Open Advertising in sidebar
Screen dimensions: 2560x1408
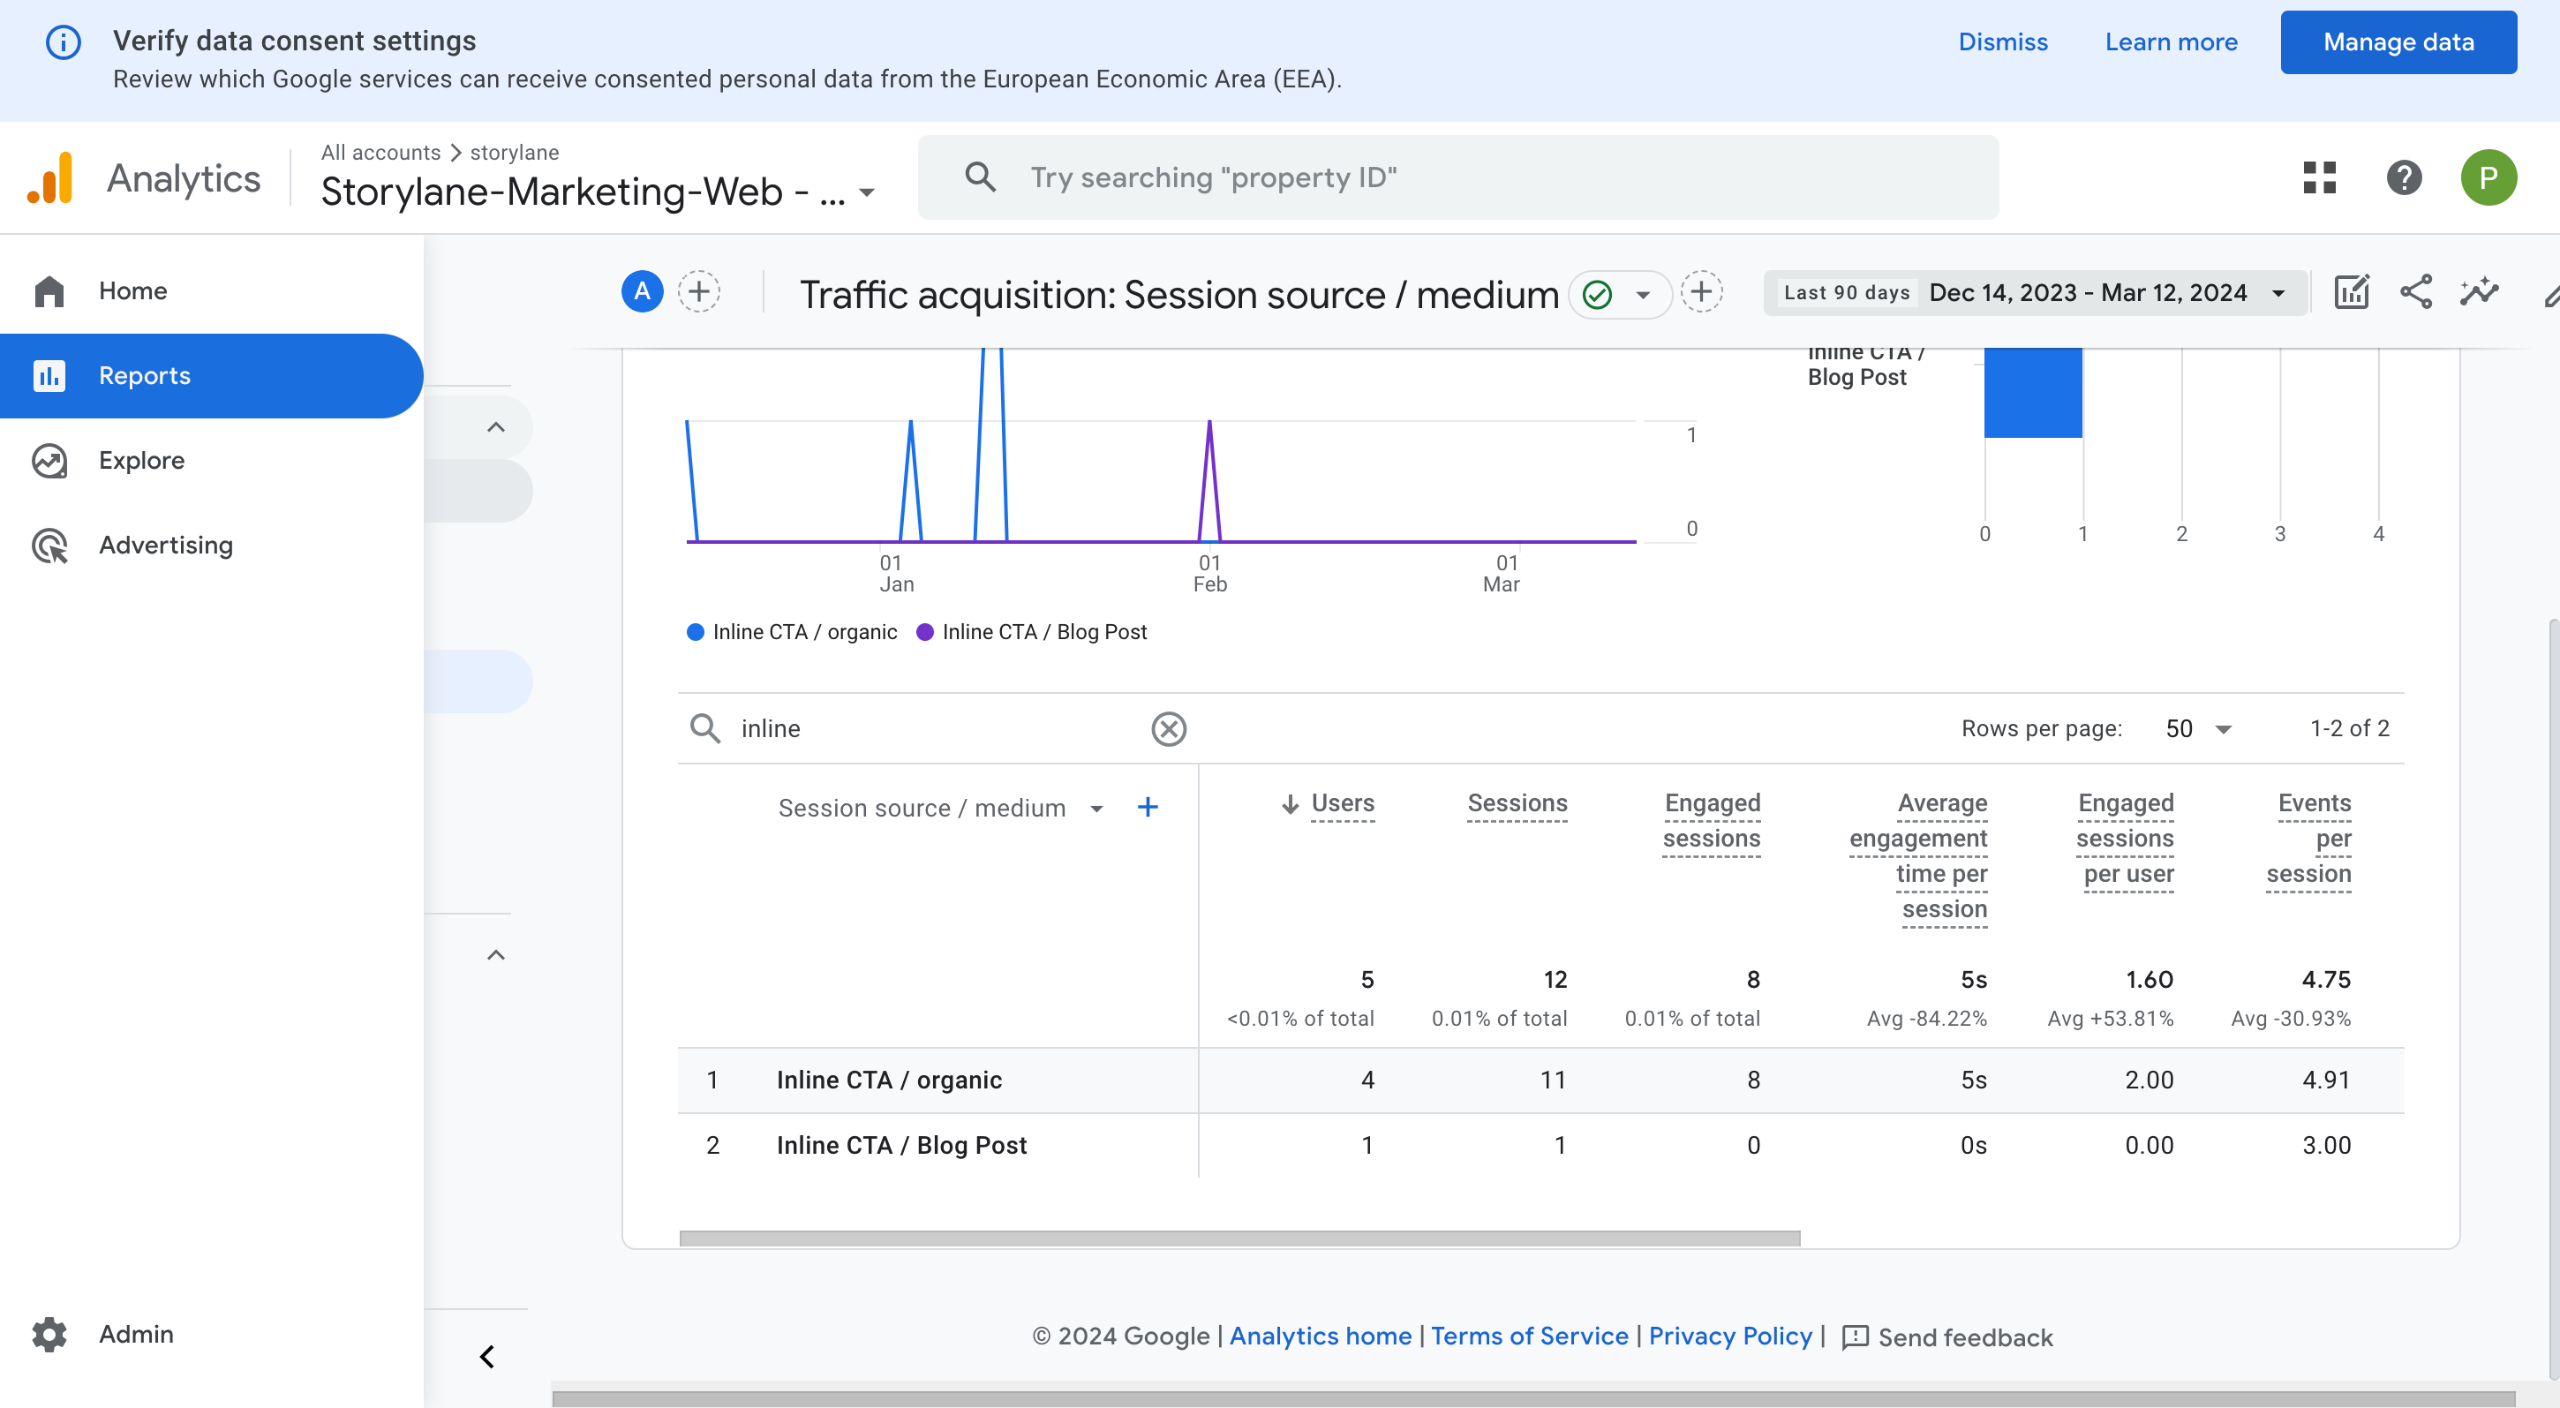pyautogui.click(x=212, y=546)
